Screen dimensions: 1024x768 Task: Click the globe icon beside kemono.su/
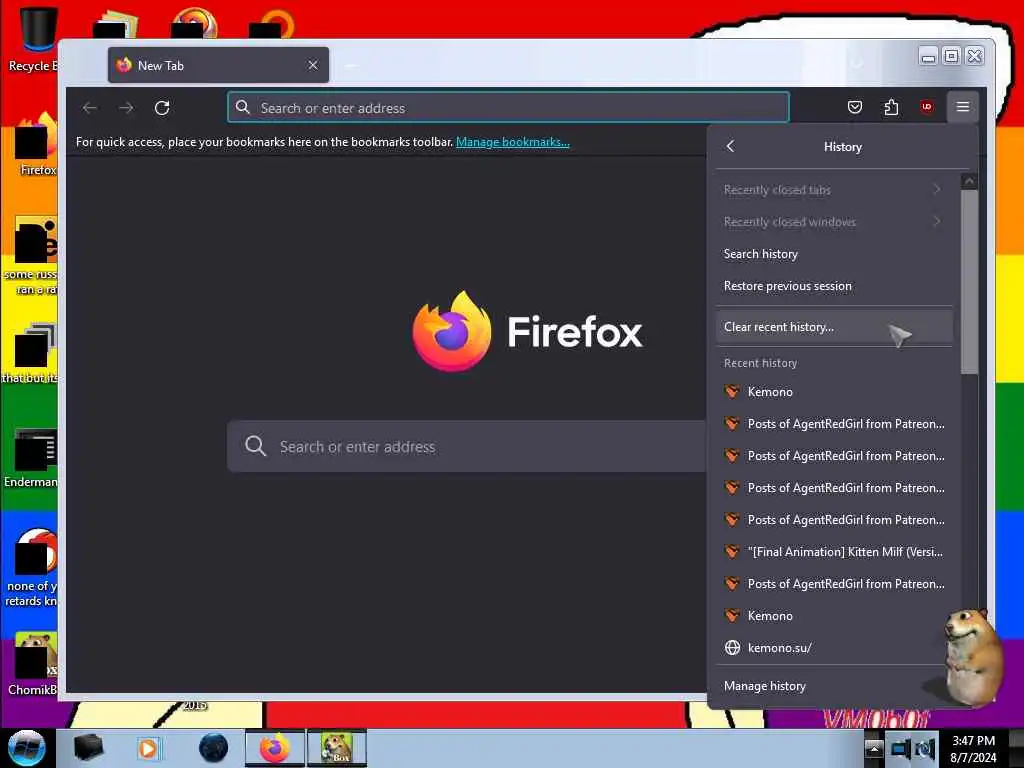point(732,648)
